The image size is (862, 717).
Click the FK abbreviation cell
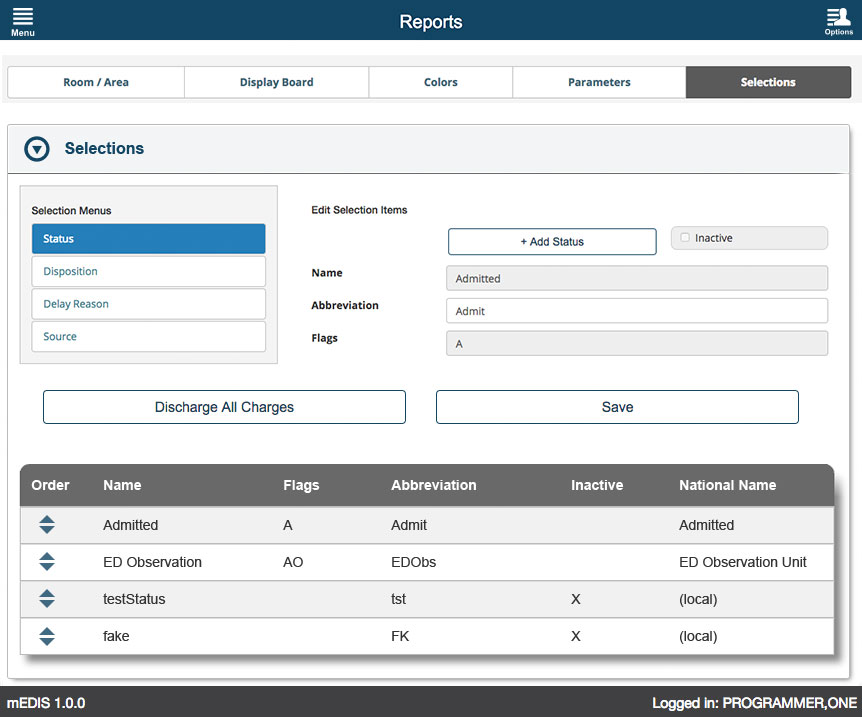click(400, 636)
